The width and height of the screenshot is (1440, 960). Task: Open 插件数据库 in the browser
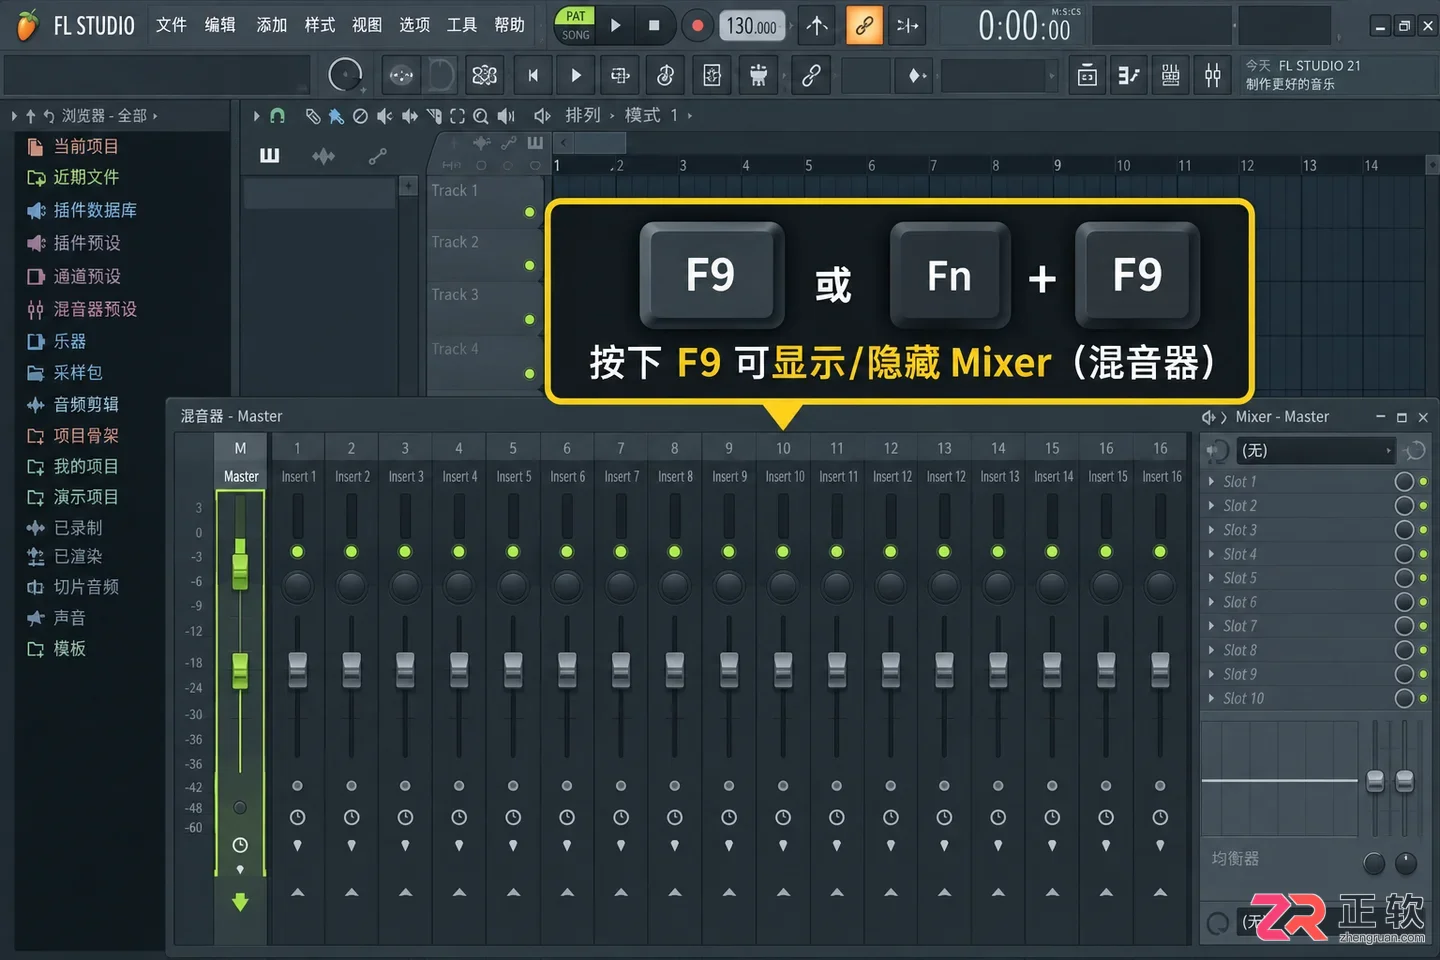[x=95, y=211]
